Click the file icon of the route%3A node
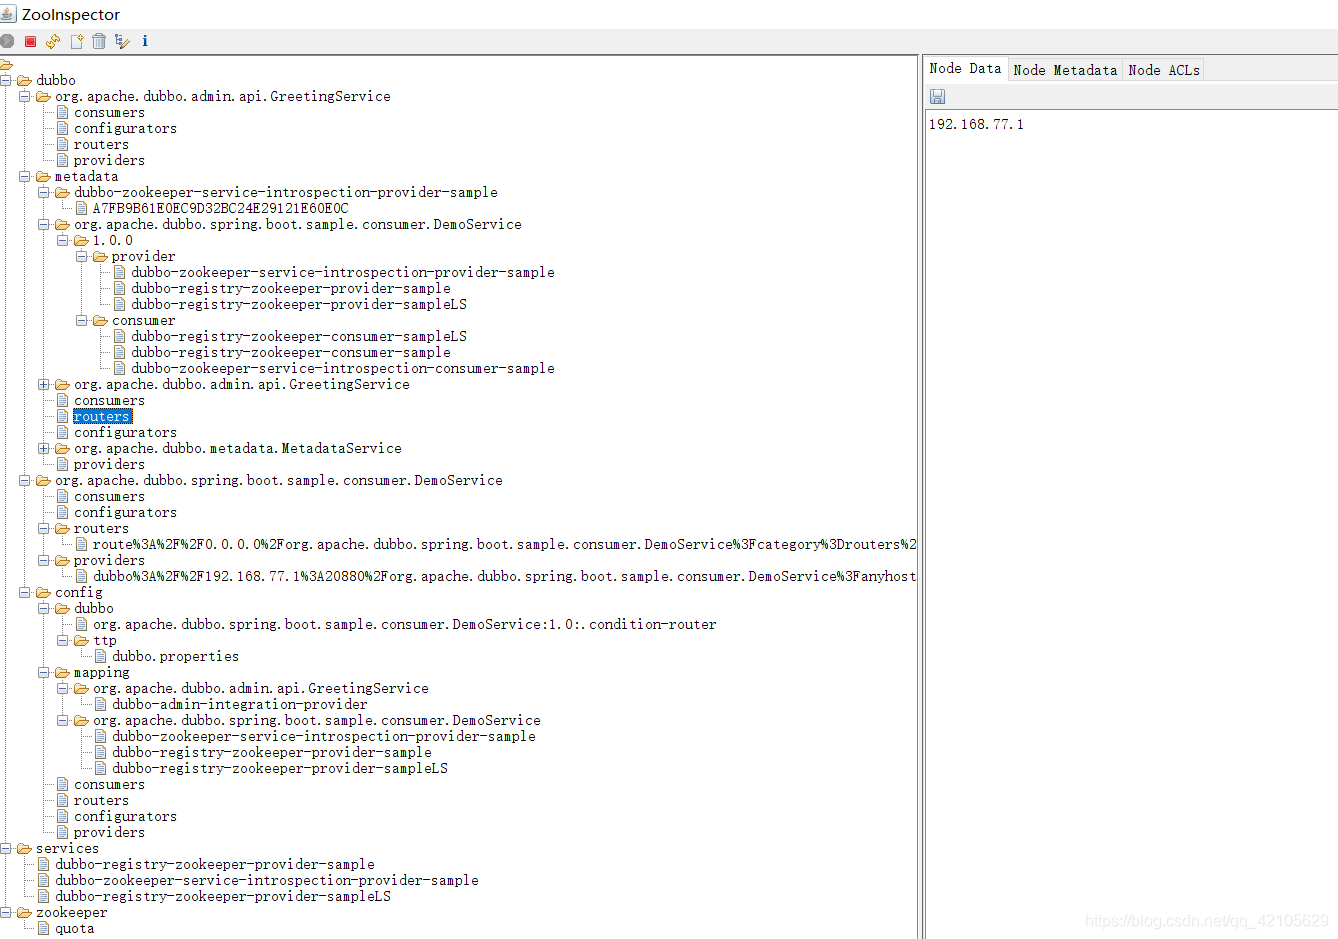The width and height of the screenshot is (1338, 939). pyautogui.click(x=82, y=544)
